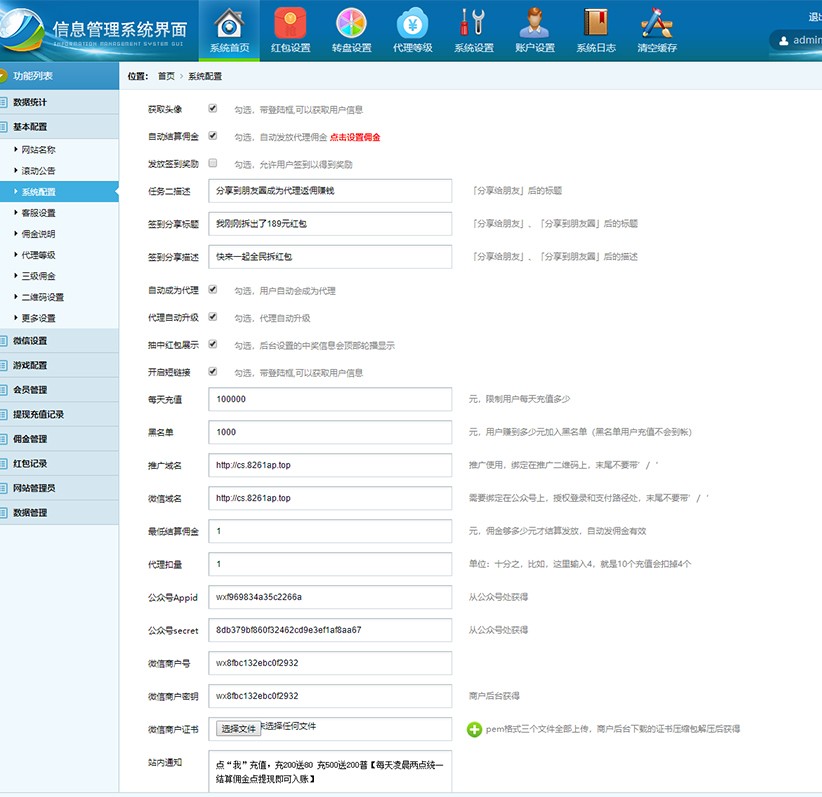The image size is (822, 797).
Task: Click 选择文件 button for certificate
Action: (x=238, y=729)
